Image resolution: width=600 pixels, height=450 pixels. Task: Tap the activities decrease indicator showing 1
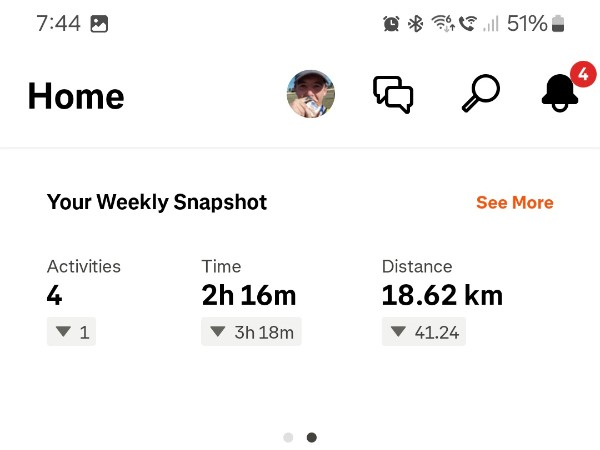click(71, 332)
